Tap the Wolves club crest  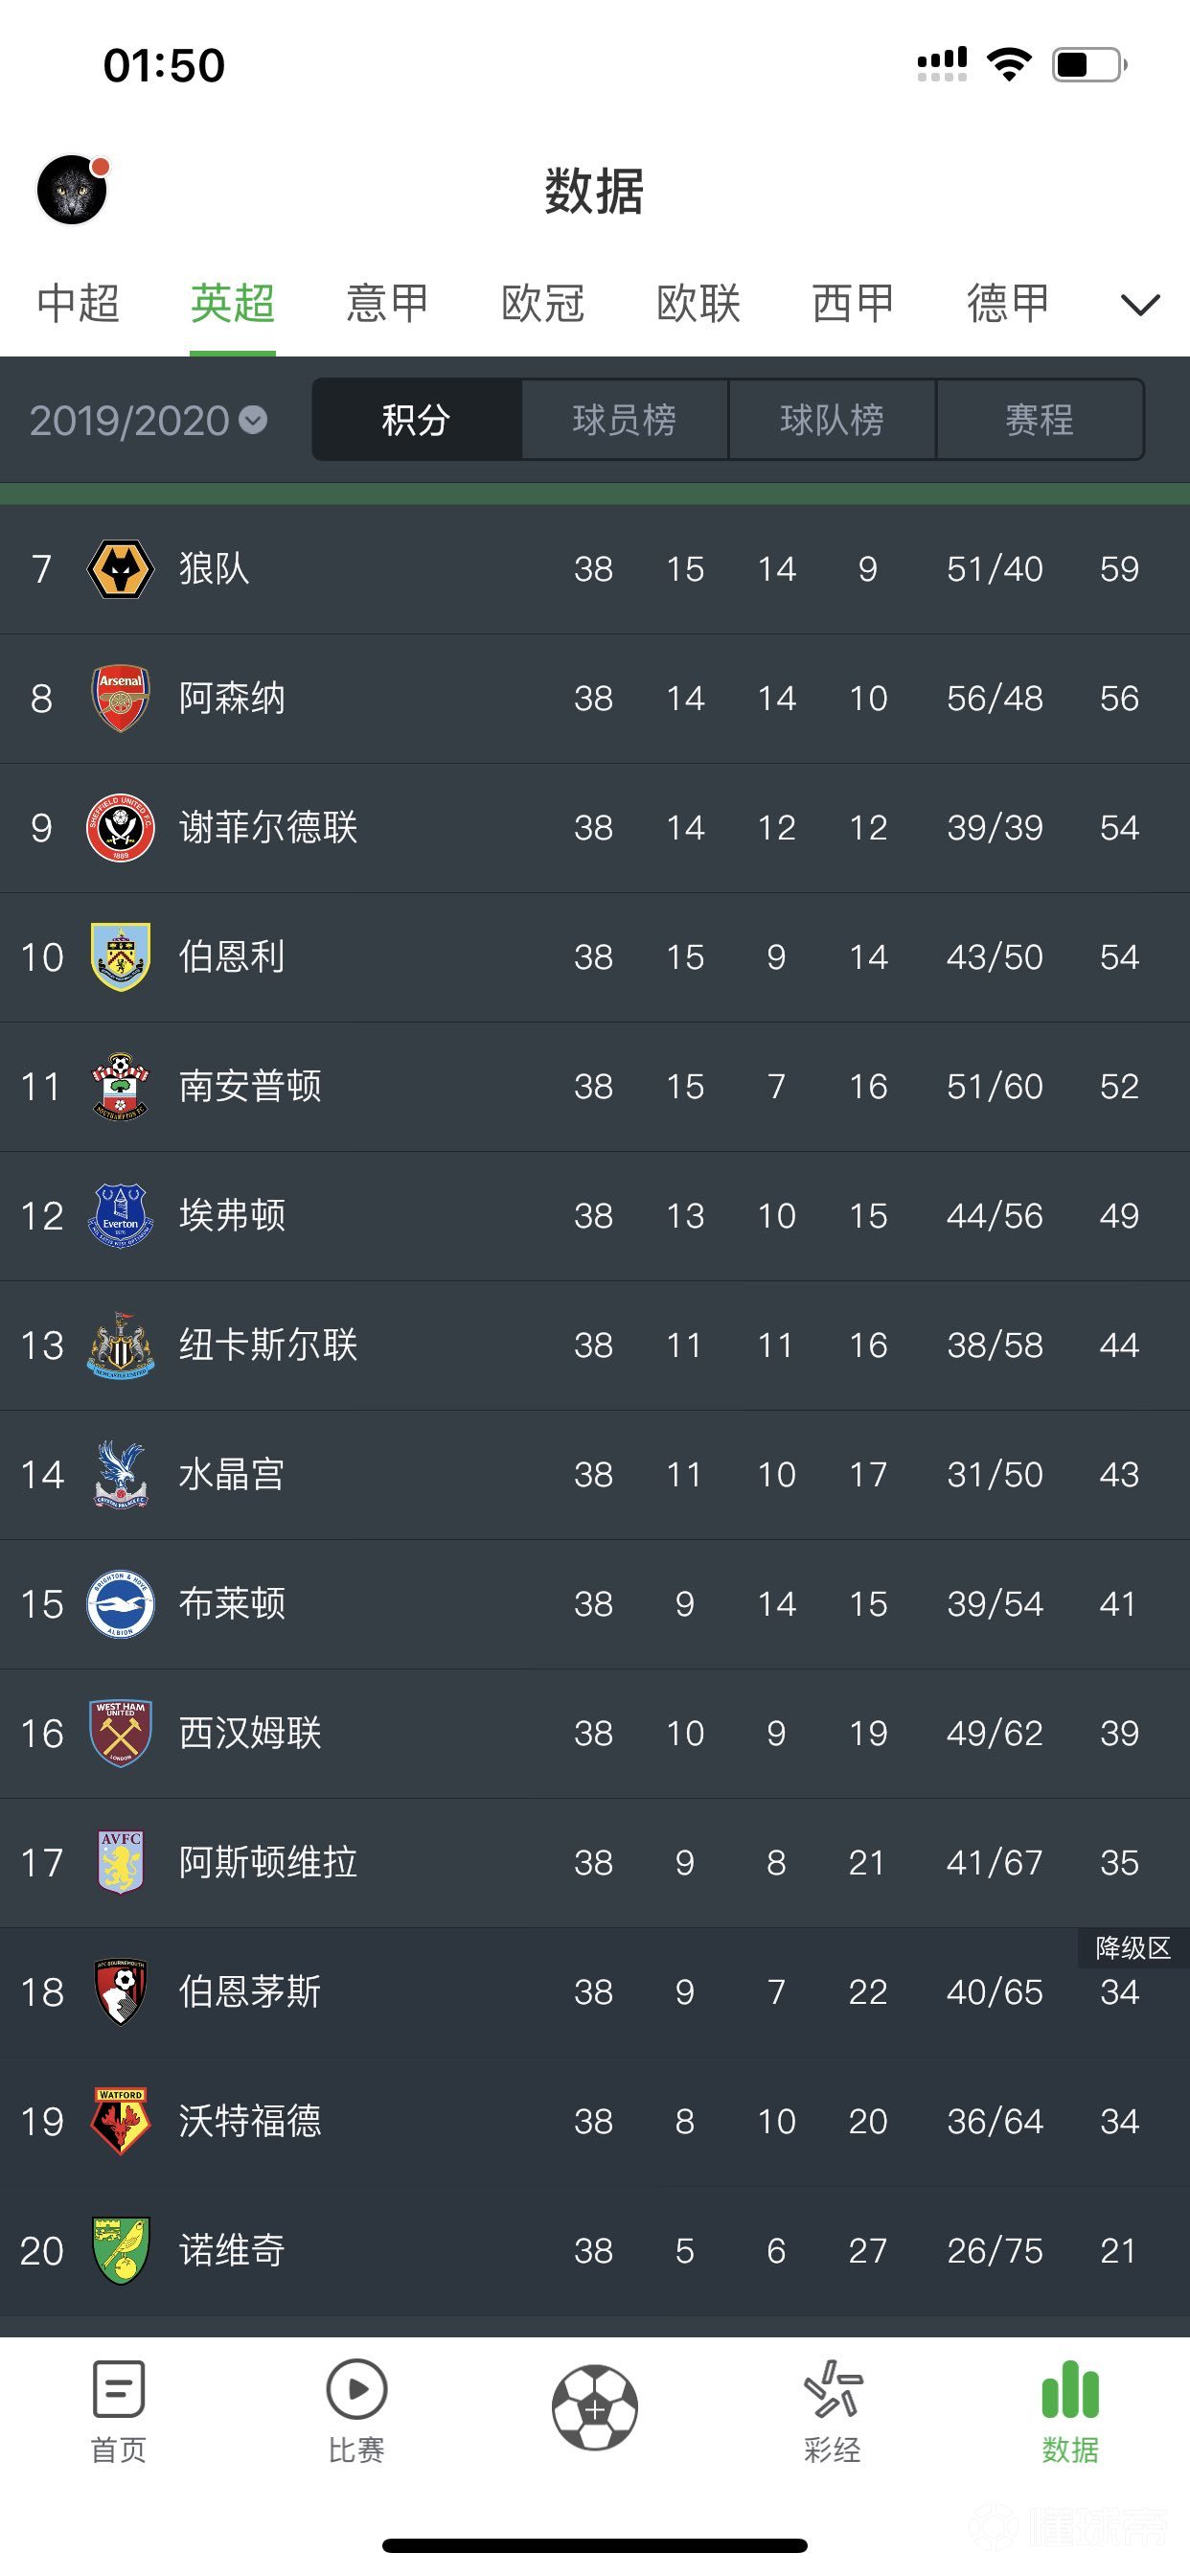point(120,569)
